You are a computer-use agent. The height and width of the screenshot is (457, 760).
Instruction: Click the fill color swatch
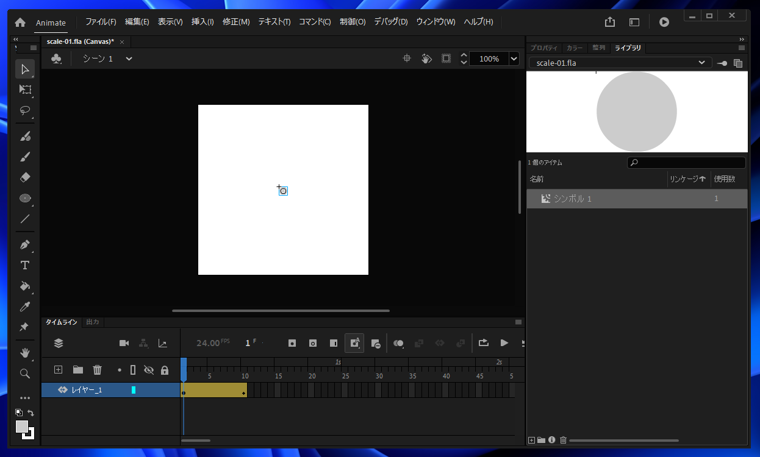pyautogui.click(x=22, y=427)
